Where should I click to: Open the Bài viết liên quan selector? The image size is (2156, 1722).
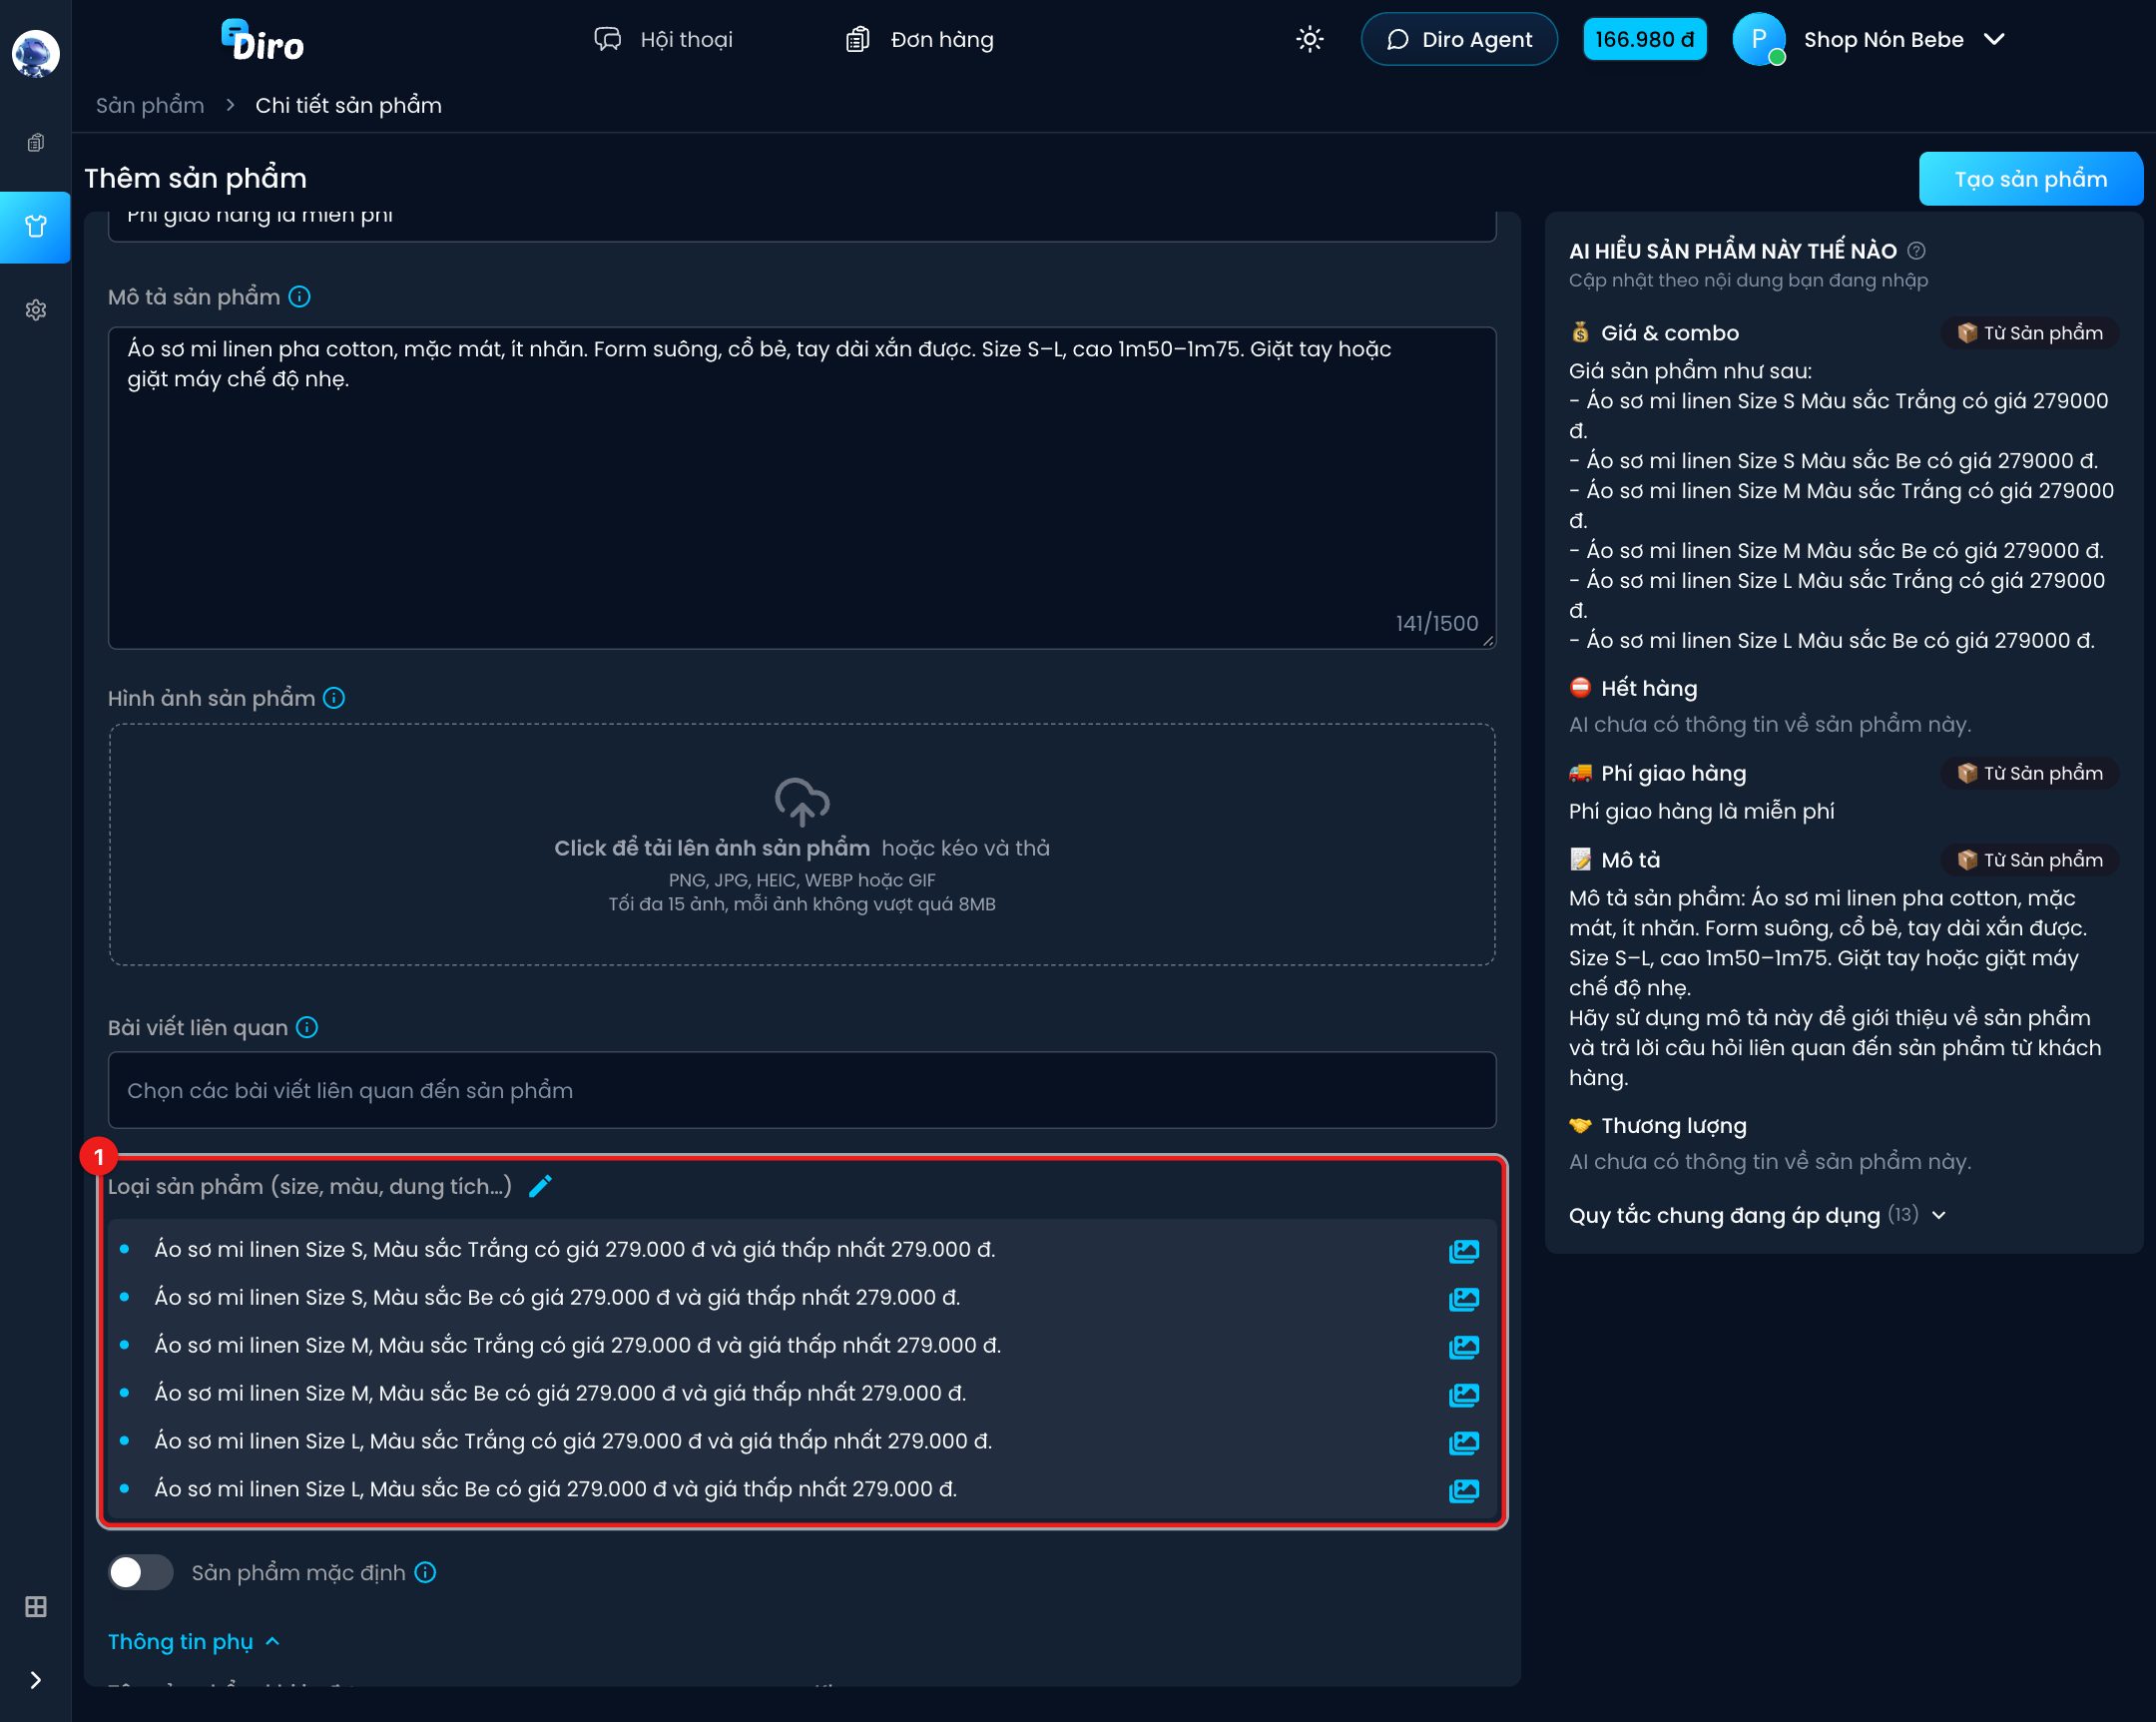[802, 1090]
